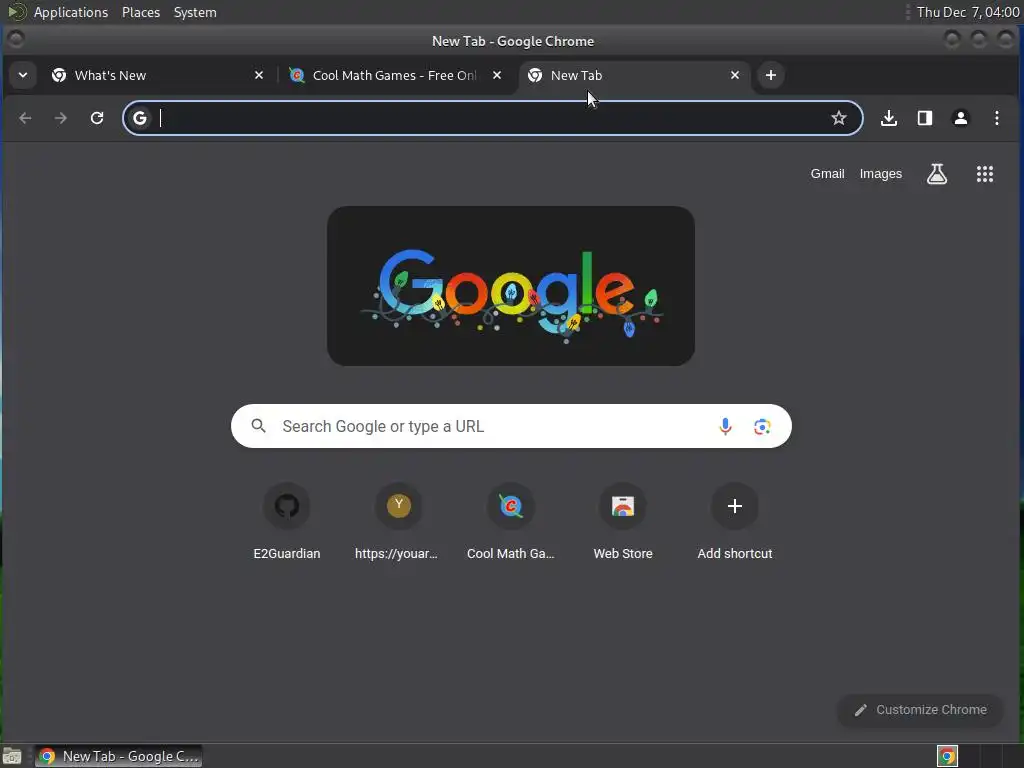Switch to the What's New tab

coord(157,75)
